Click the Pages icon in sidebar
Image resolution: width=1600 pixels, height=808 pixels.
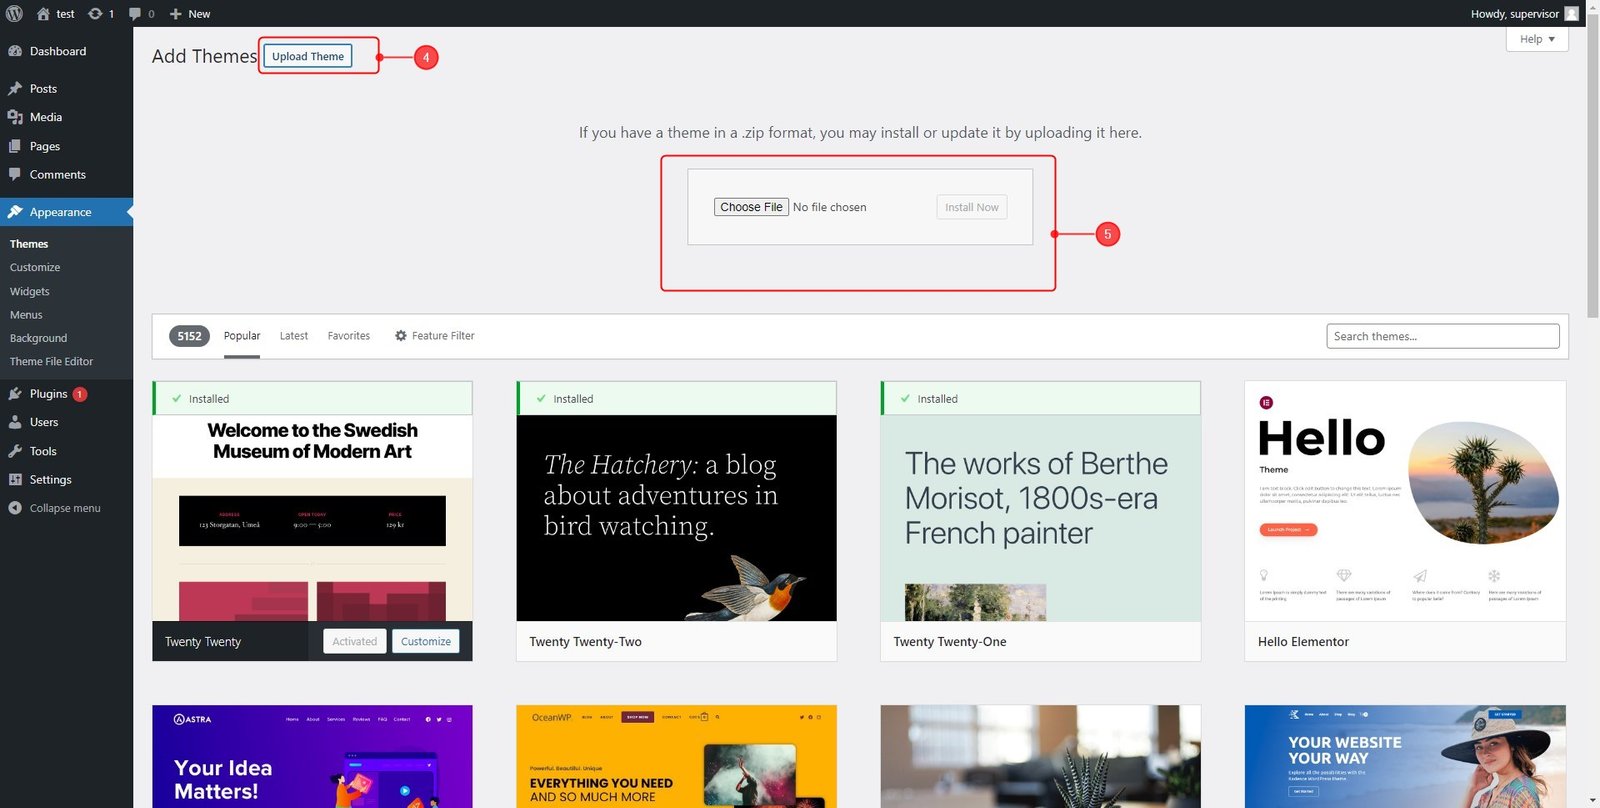click(x=15, y=146)
